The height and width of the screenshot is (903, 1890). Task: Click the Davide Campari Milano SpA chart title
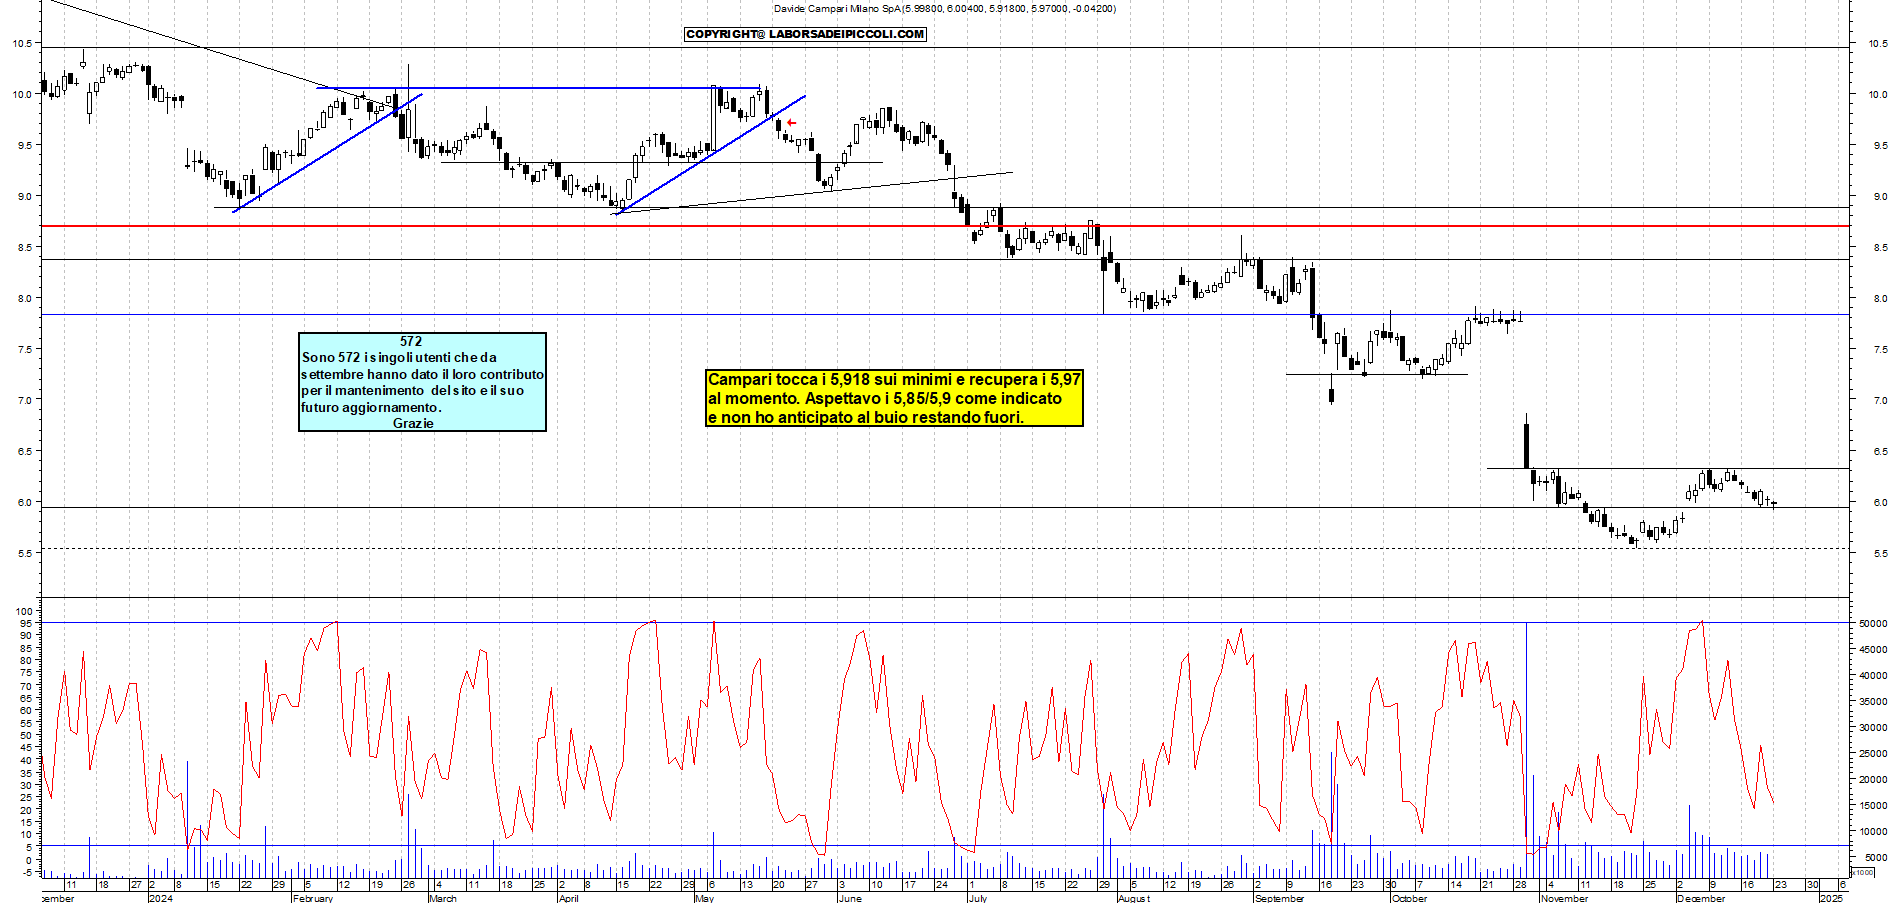[x=944, y=9]
